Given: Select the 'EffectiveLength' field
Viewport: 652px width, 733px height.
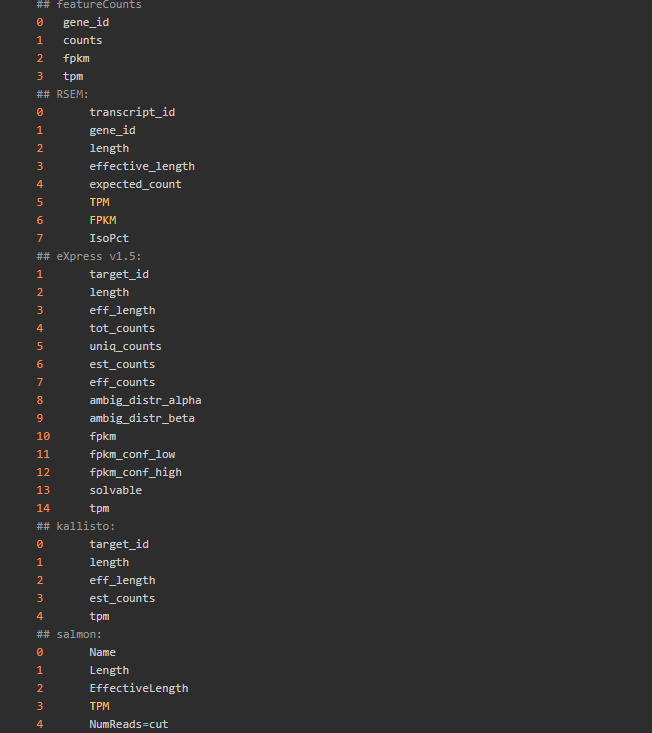Looking at the screenshot, I should 139,689.
